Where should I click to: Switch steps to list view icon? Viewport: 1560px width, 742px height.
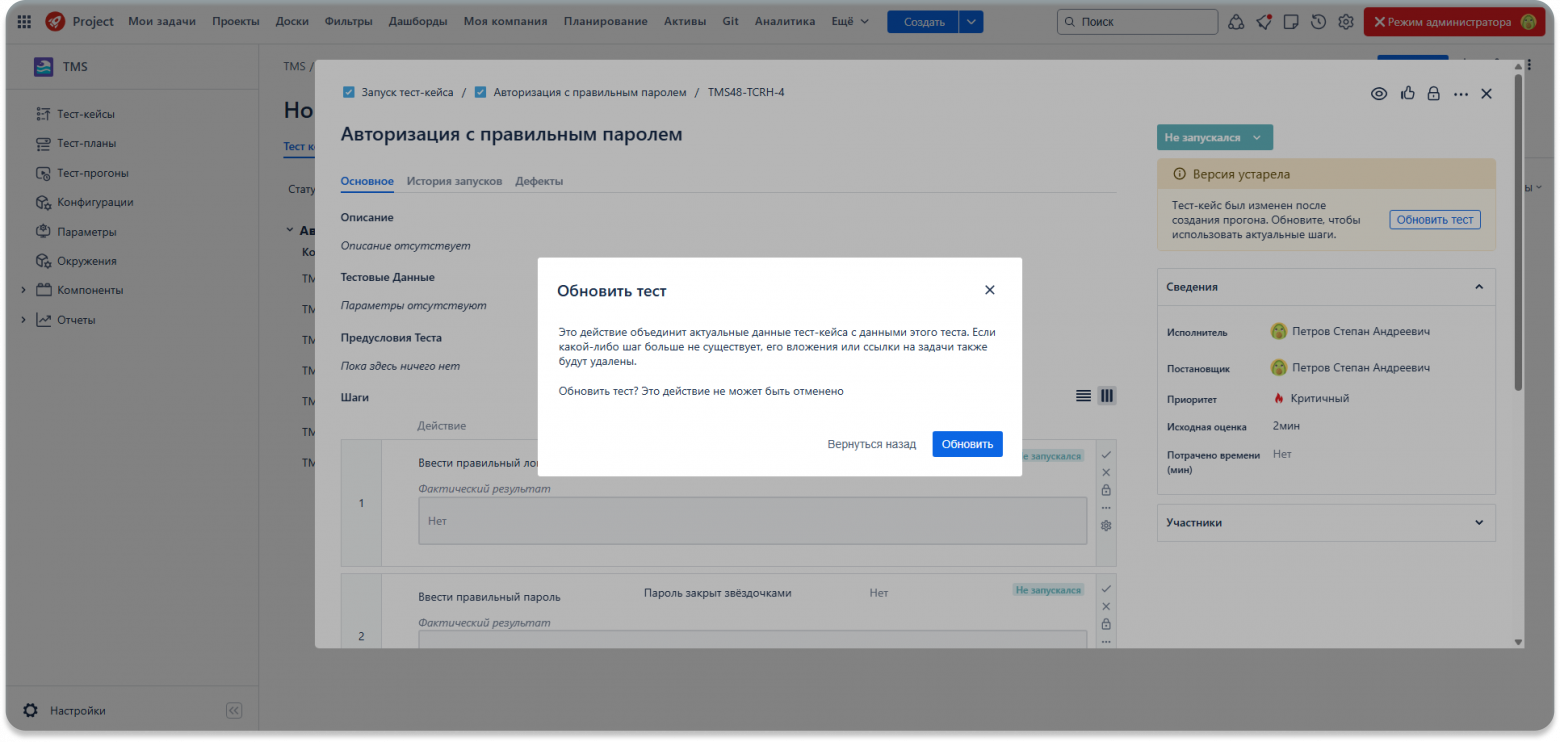1083,396
